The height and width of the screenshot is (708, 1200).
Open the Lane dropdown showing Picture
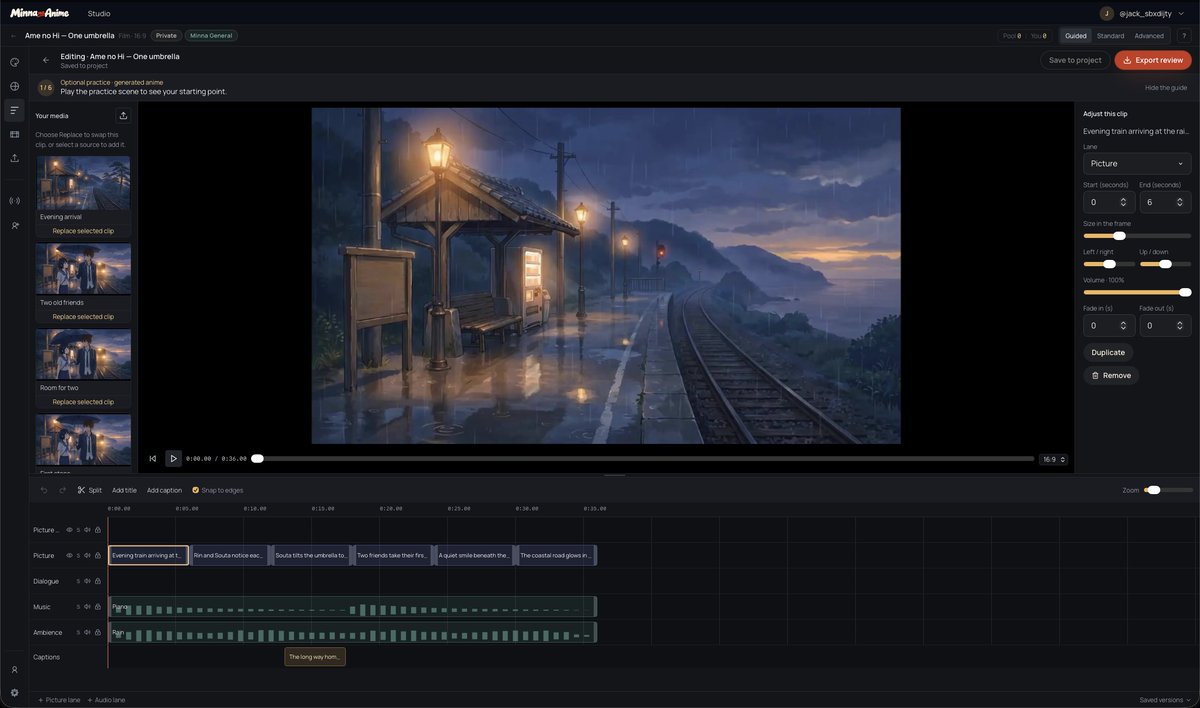pyautogui.click(x=1137, y=163)
